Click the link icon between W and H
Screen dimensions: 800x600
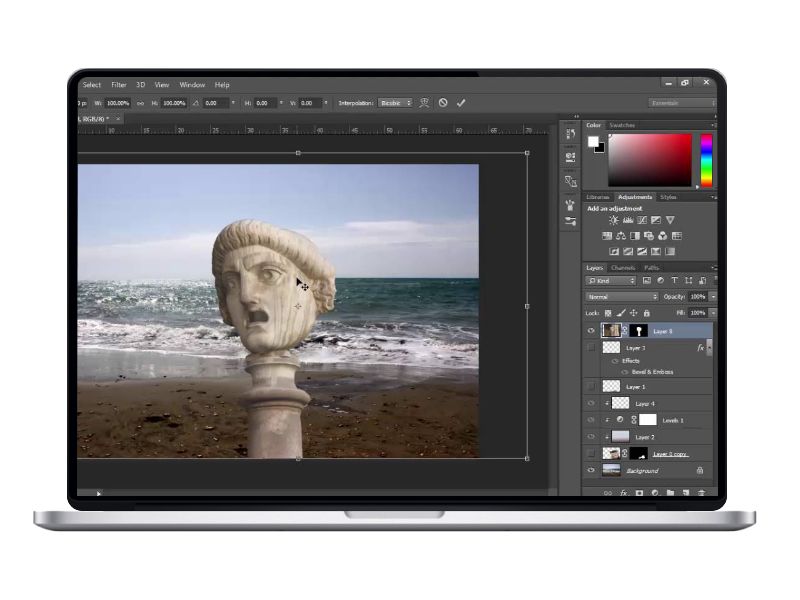click(140, 103)
